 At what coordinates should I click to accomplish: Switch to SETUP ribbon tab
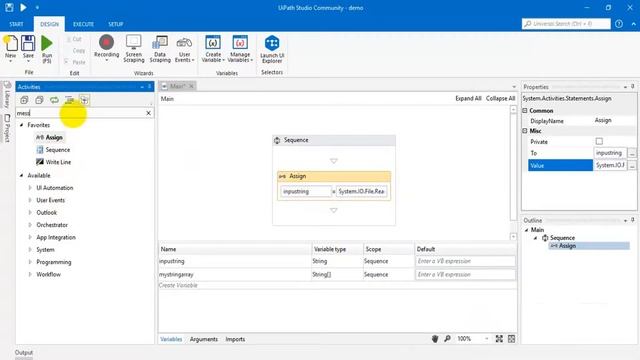[116, 24]
